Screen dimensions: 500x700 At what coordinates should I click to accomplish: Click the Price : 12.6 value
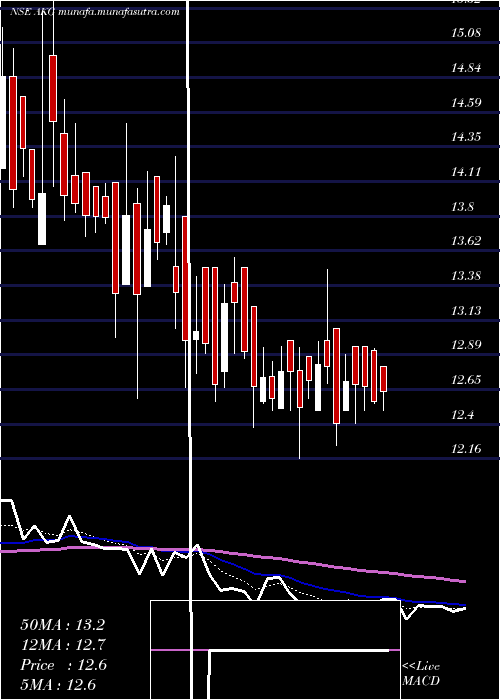[63, 665]
